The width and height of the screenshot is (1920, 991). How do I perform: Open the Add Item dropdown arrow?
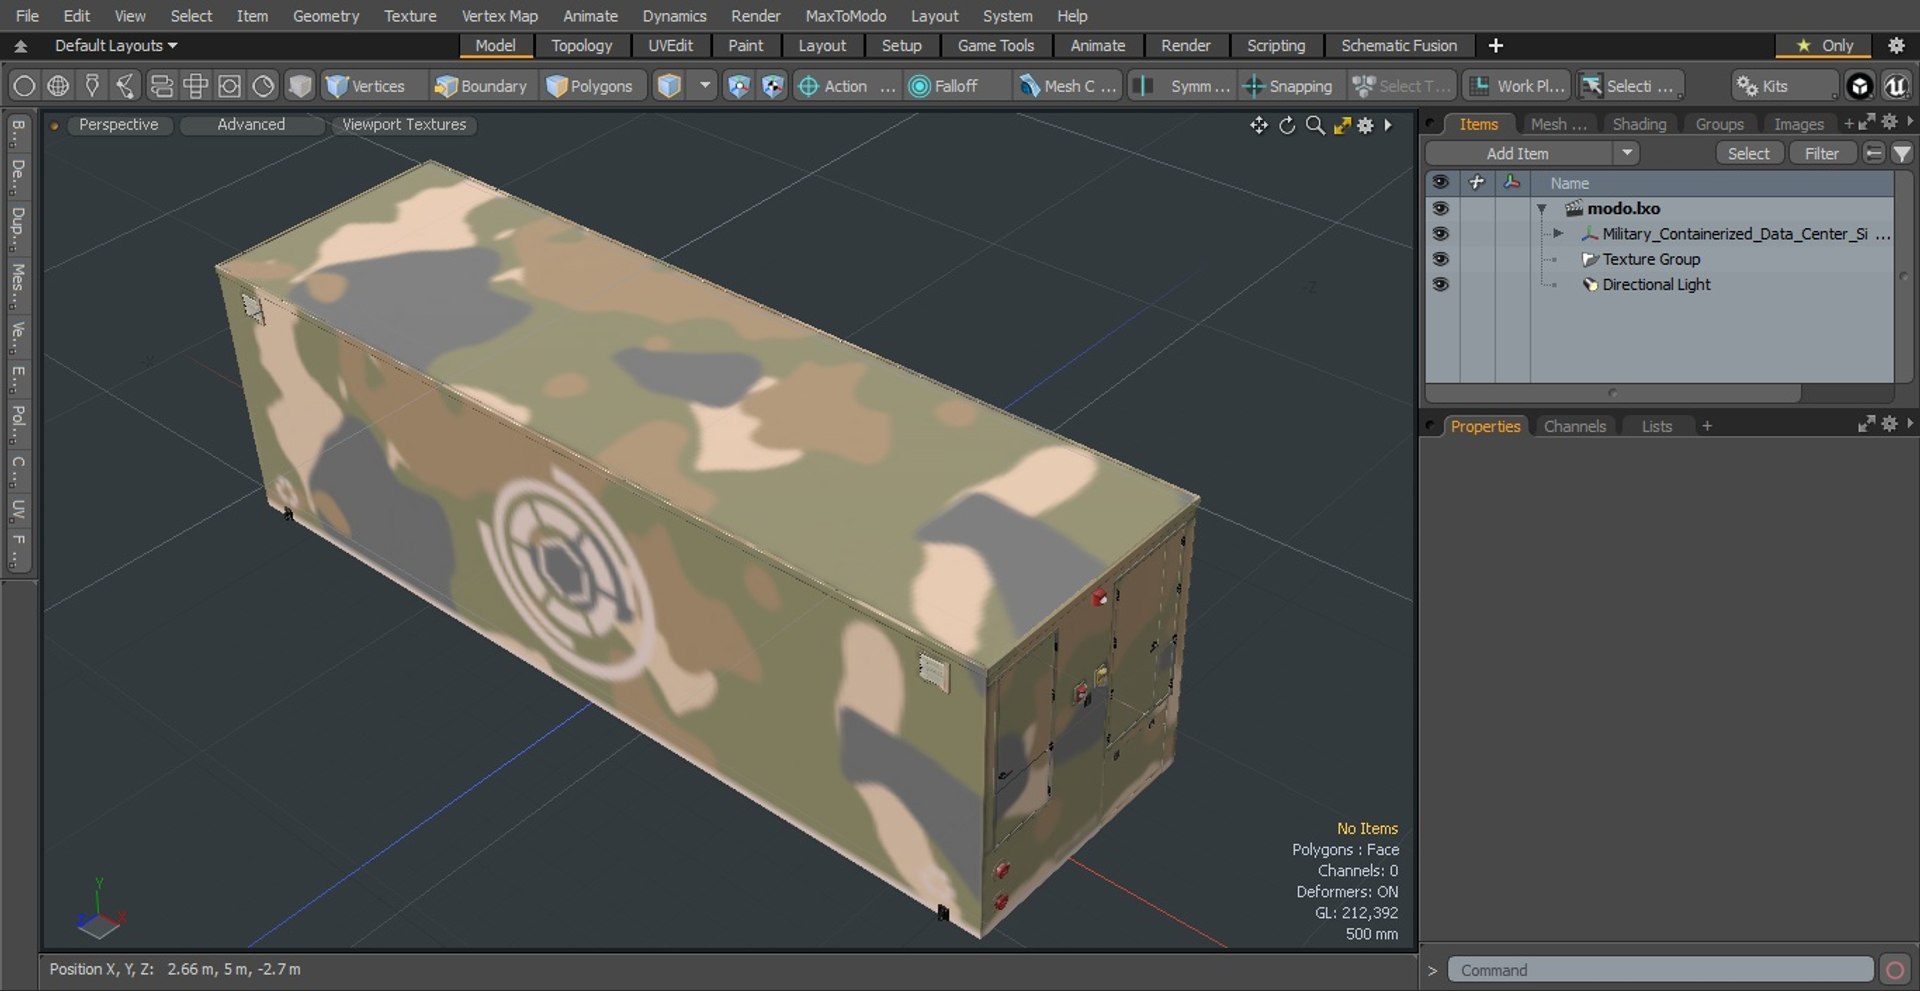1627,153
